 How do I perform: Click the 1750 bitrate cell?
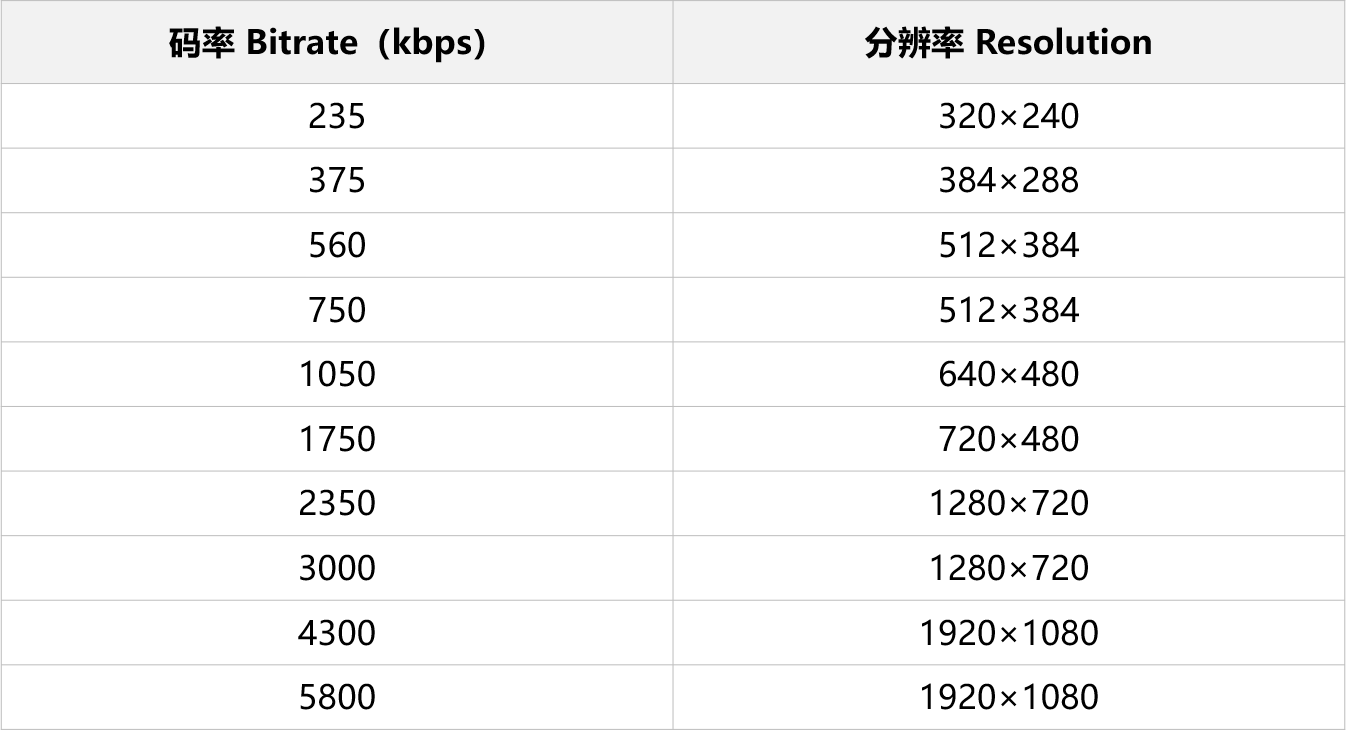[x=337, y=439]
